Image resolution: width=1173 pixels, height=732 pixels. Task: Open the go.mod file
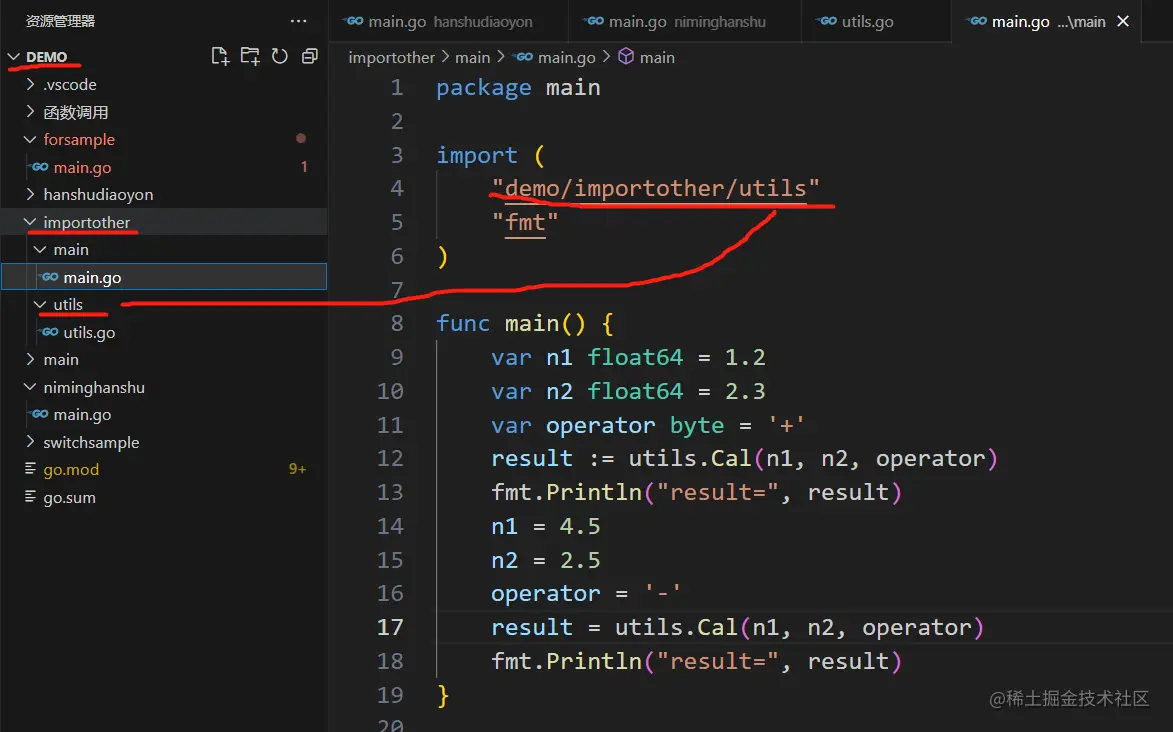(164, 469)
